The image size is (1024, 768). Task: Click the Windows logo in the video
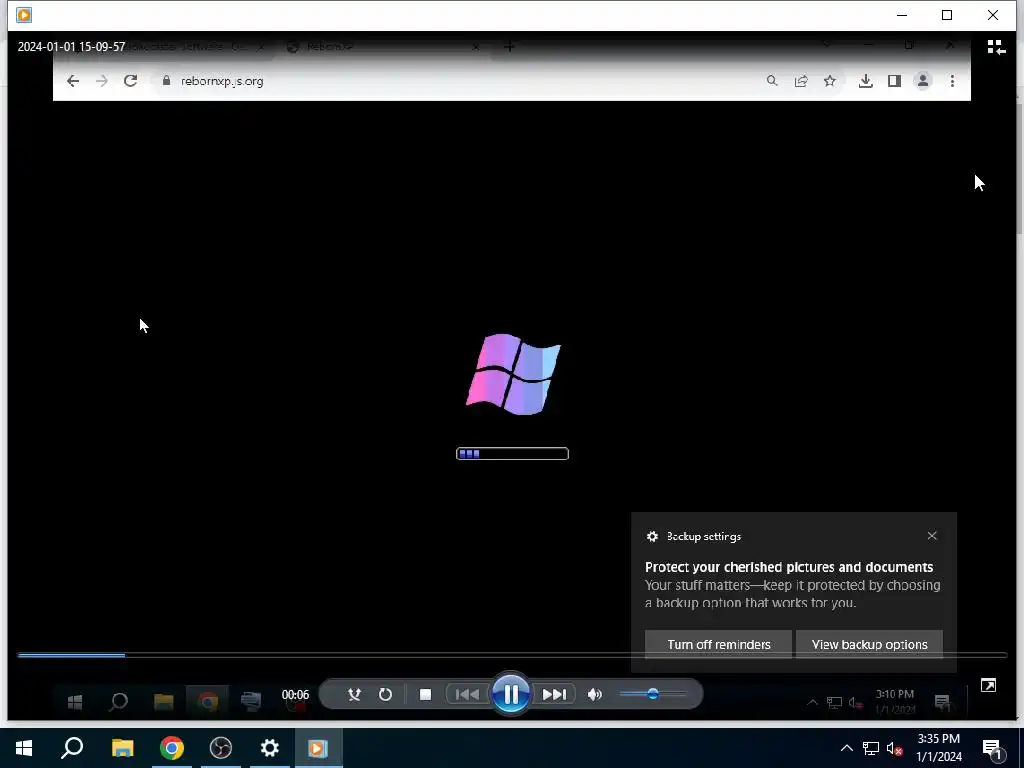point(513,374)
